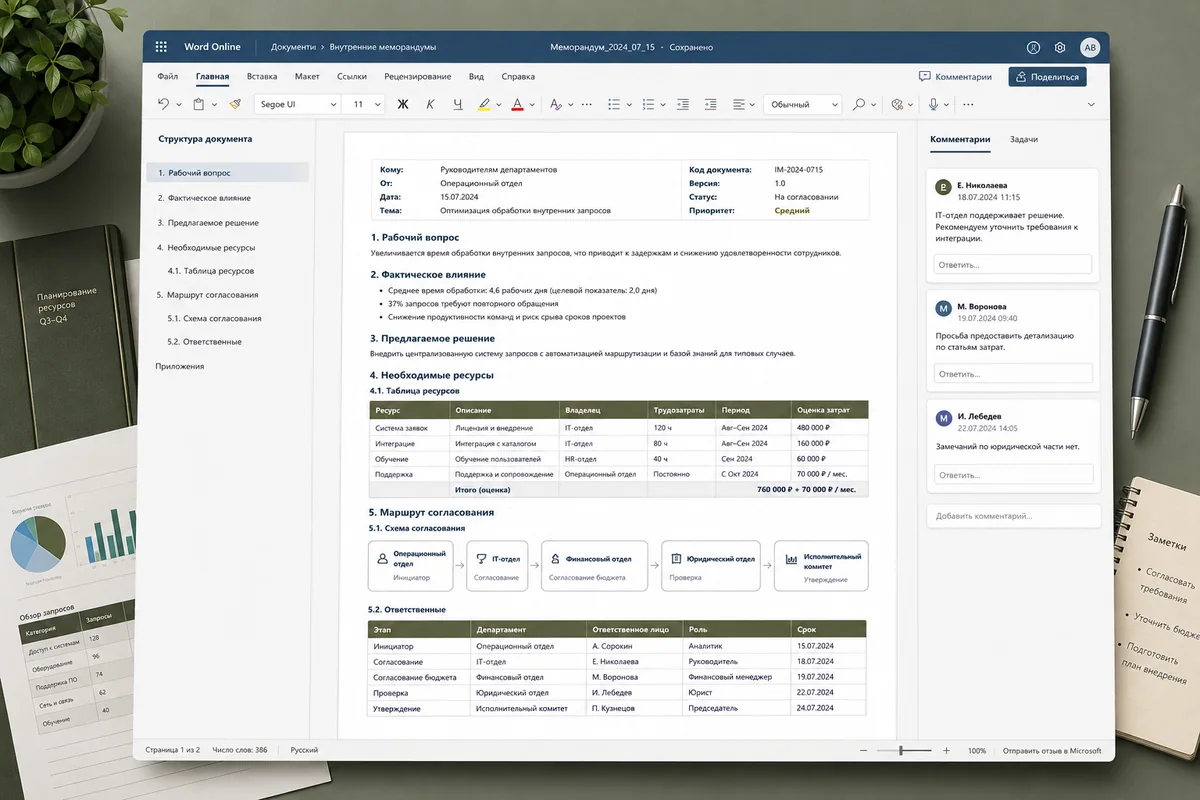Open the bulleted list tool

pyautogui.click(x=614, y=104)
